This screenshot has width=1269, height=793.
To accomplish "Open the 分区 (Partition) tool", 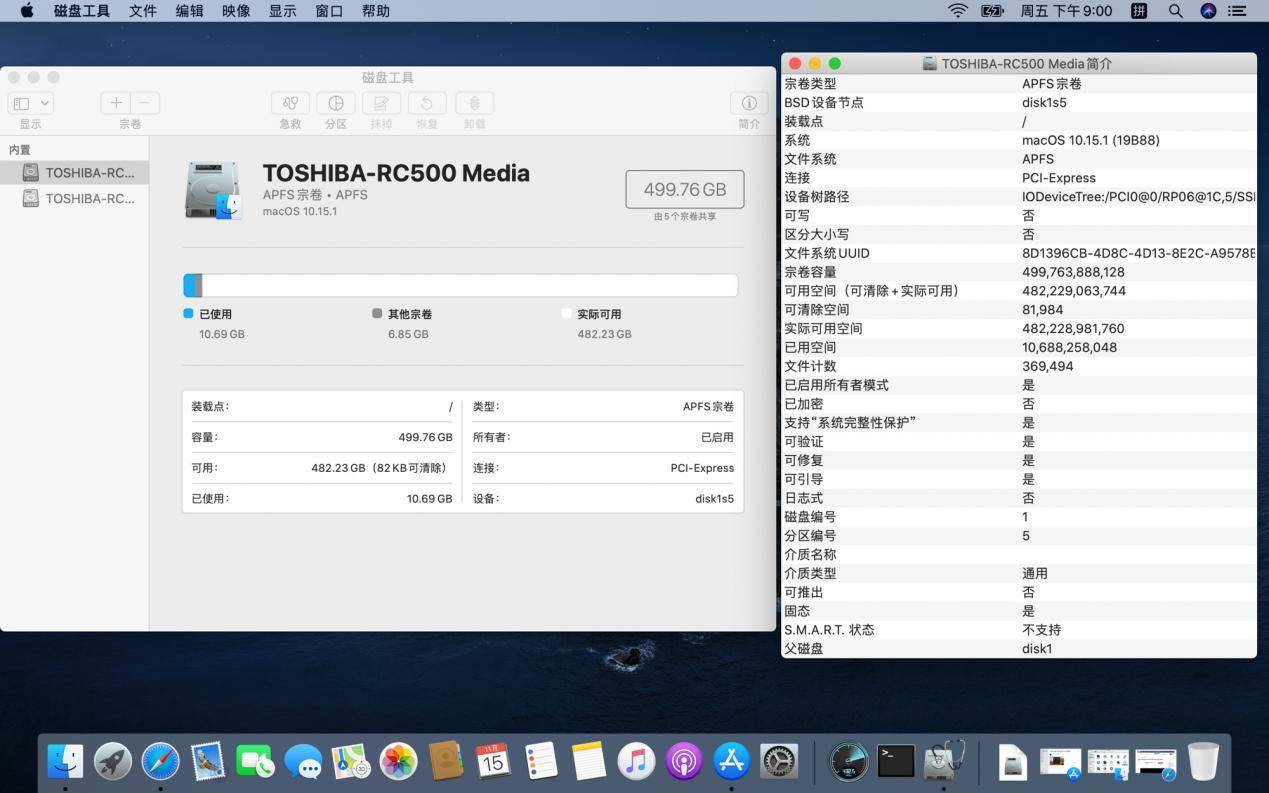I will (335, 103).
